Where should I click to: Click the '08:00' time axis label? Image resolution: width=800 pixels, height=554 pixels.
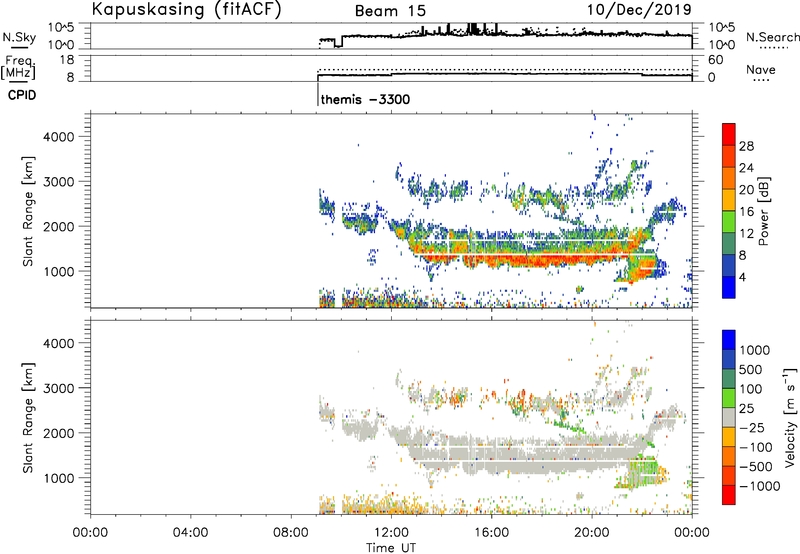(x=291, y=533)
